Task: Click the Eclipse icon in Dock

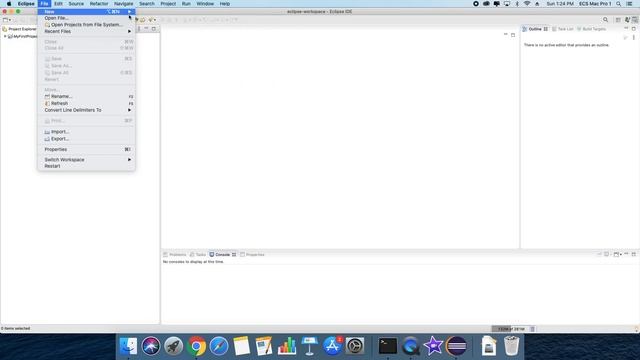Action: point(456,346)
